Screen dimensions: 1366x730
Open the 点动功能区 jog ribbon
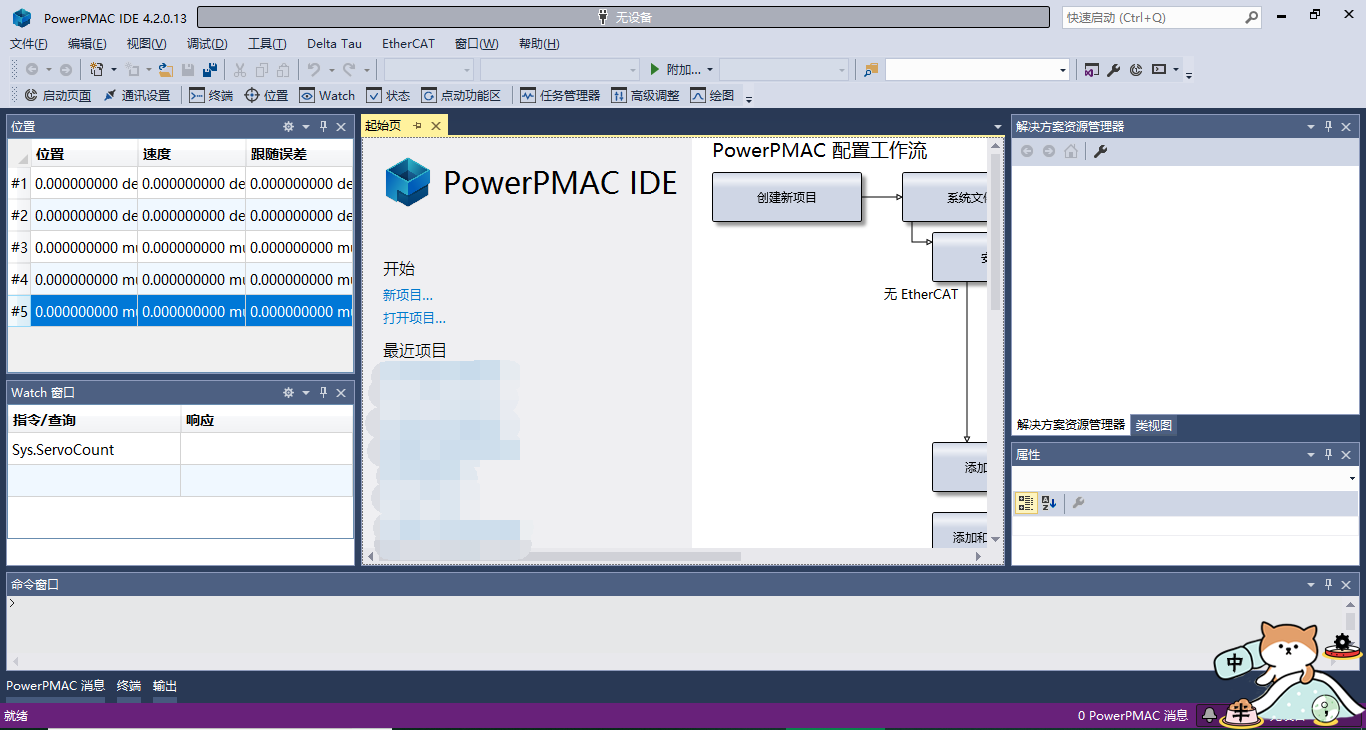461,96
